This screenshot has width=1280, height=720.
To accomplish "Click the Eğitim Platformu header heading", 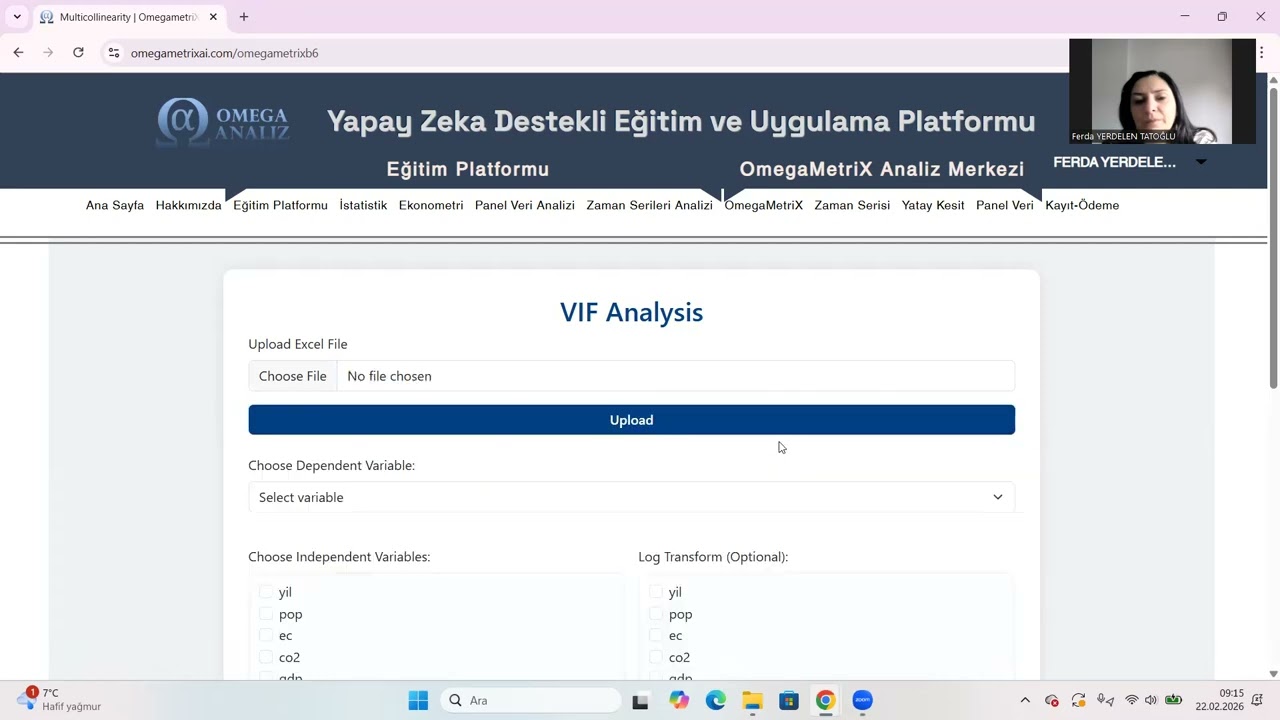I will point(468,169).
